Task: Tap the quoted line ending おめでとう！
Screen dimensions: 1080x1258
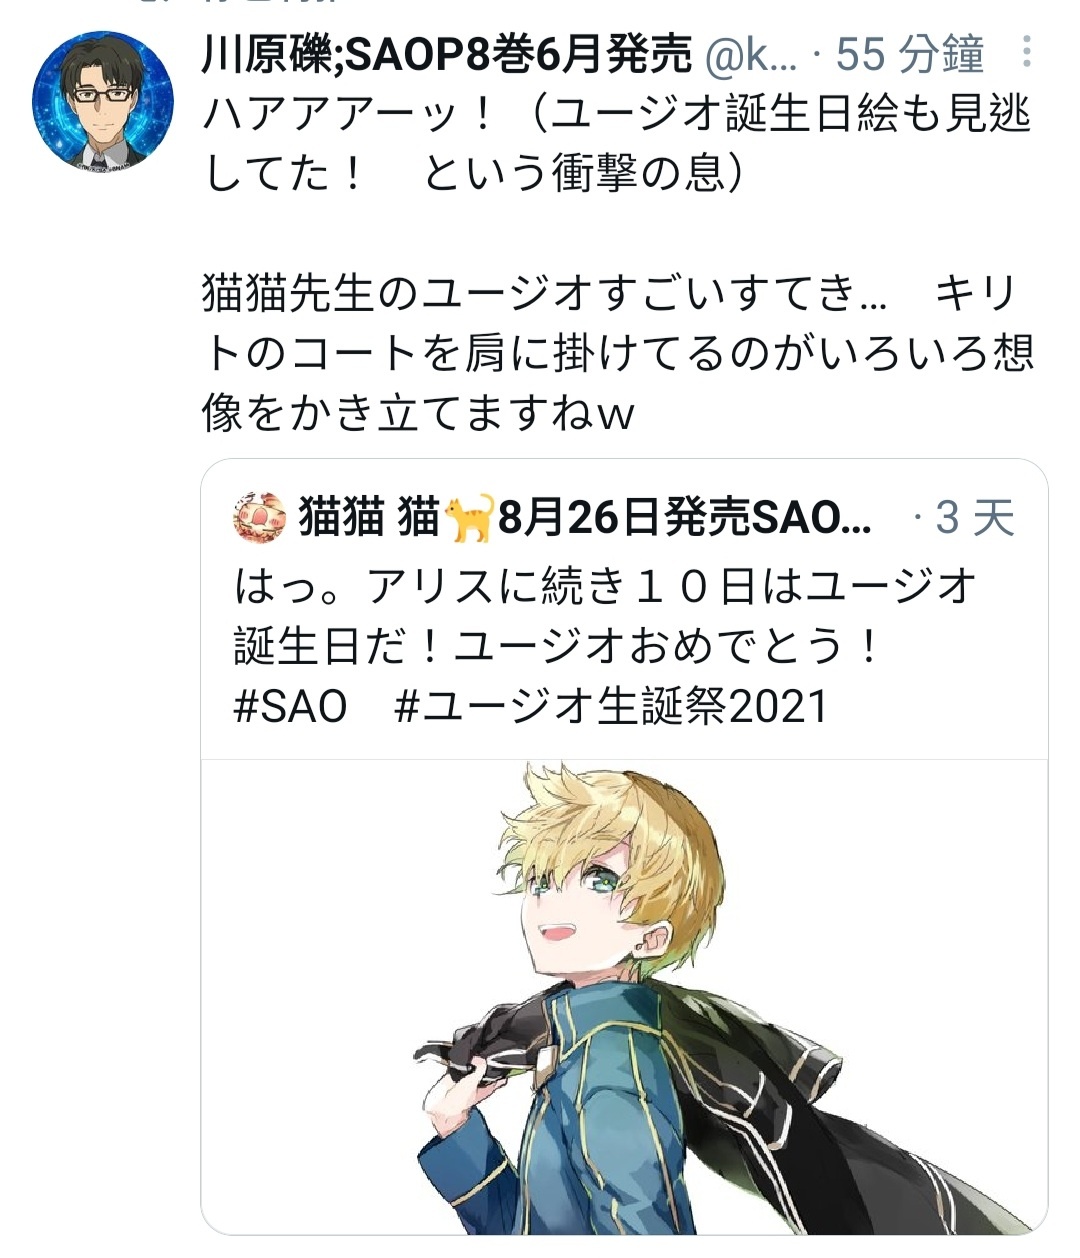Action: coord(557,646)
